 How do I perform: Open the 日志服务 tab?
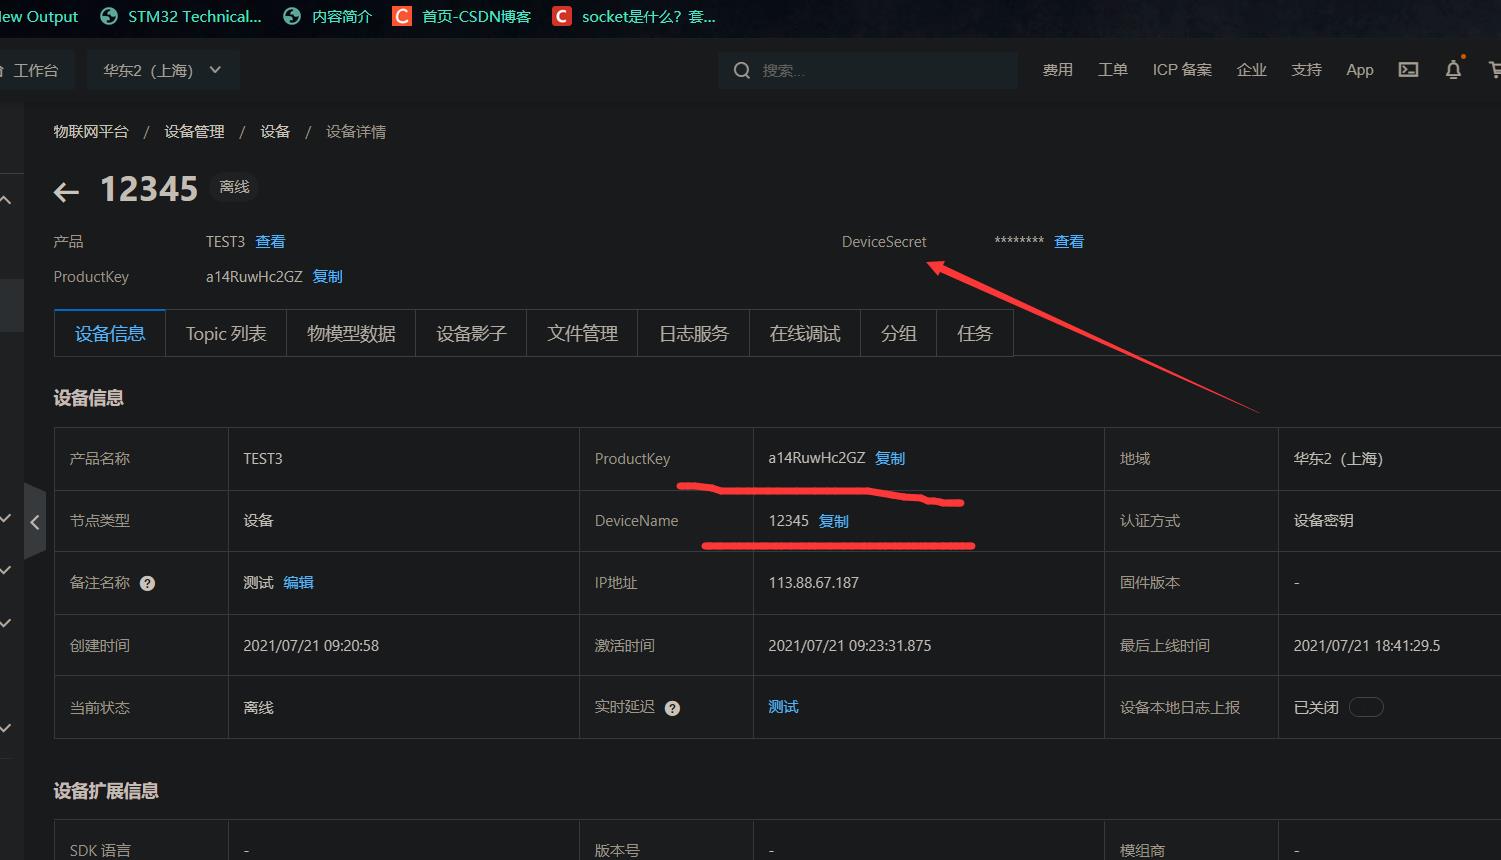tap(694, 333)
